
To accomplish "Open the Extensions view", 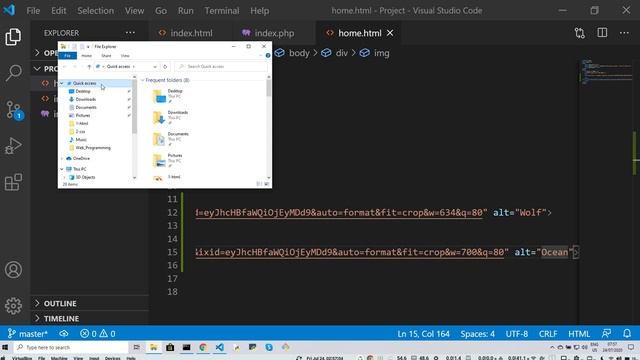I will 13,182.
